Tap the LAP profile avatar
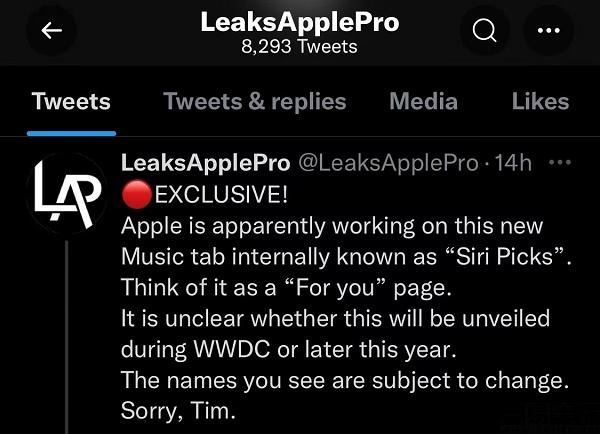Viewport: 600px width, 434px height. (67, 193)
